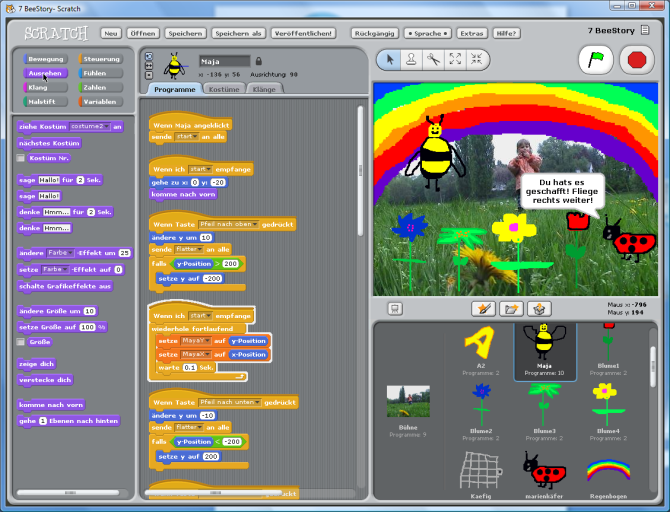This screenshot has height=512, width=670.
Task: Select the shrink sprite tool
Action: coord(476,59)
